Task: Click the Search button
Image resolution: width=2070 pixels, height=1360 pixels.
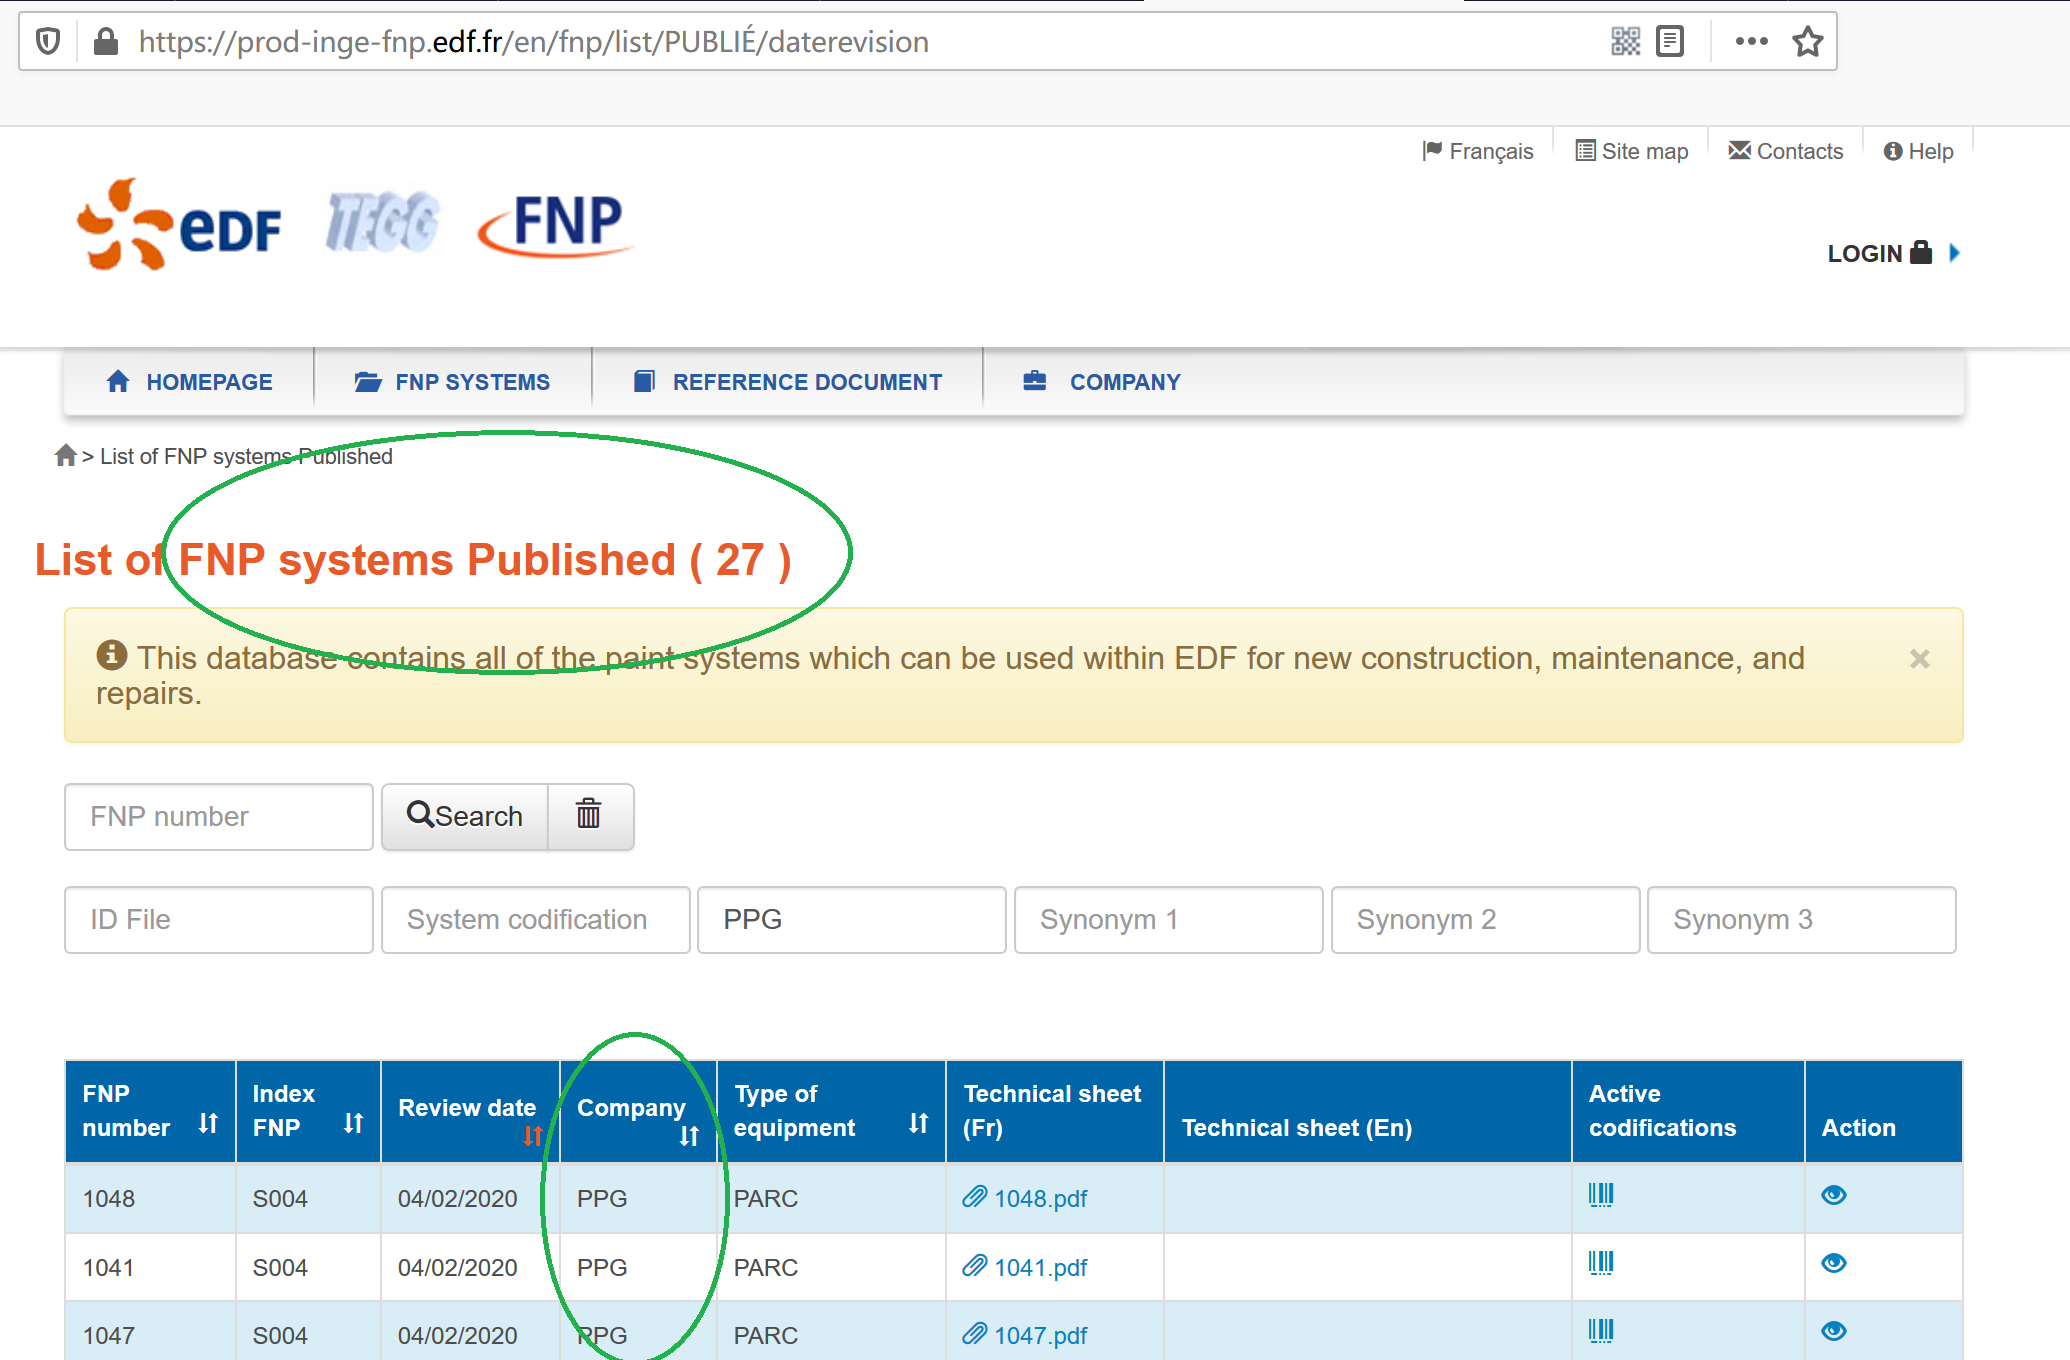Action: coord(465,816)
